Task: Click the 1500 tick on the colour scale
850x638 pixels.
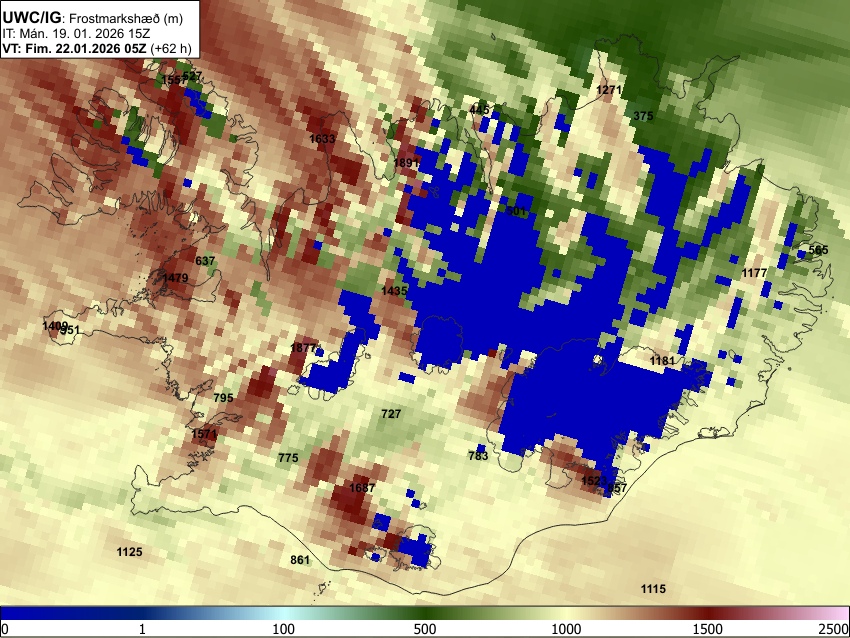Action: 708,629
